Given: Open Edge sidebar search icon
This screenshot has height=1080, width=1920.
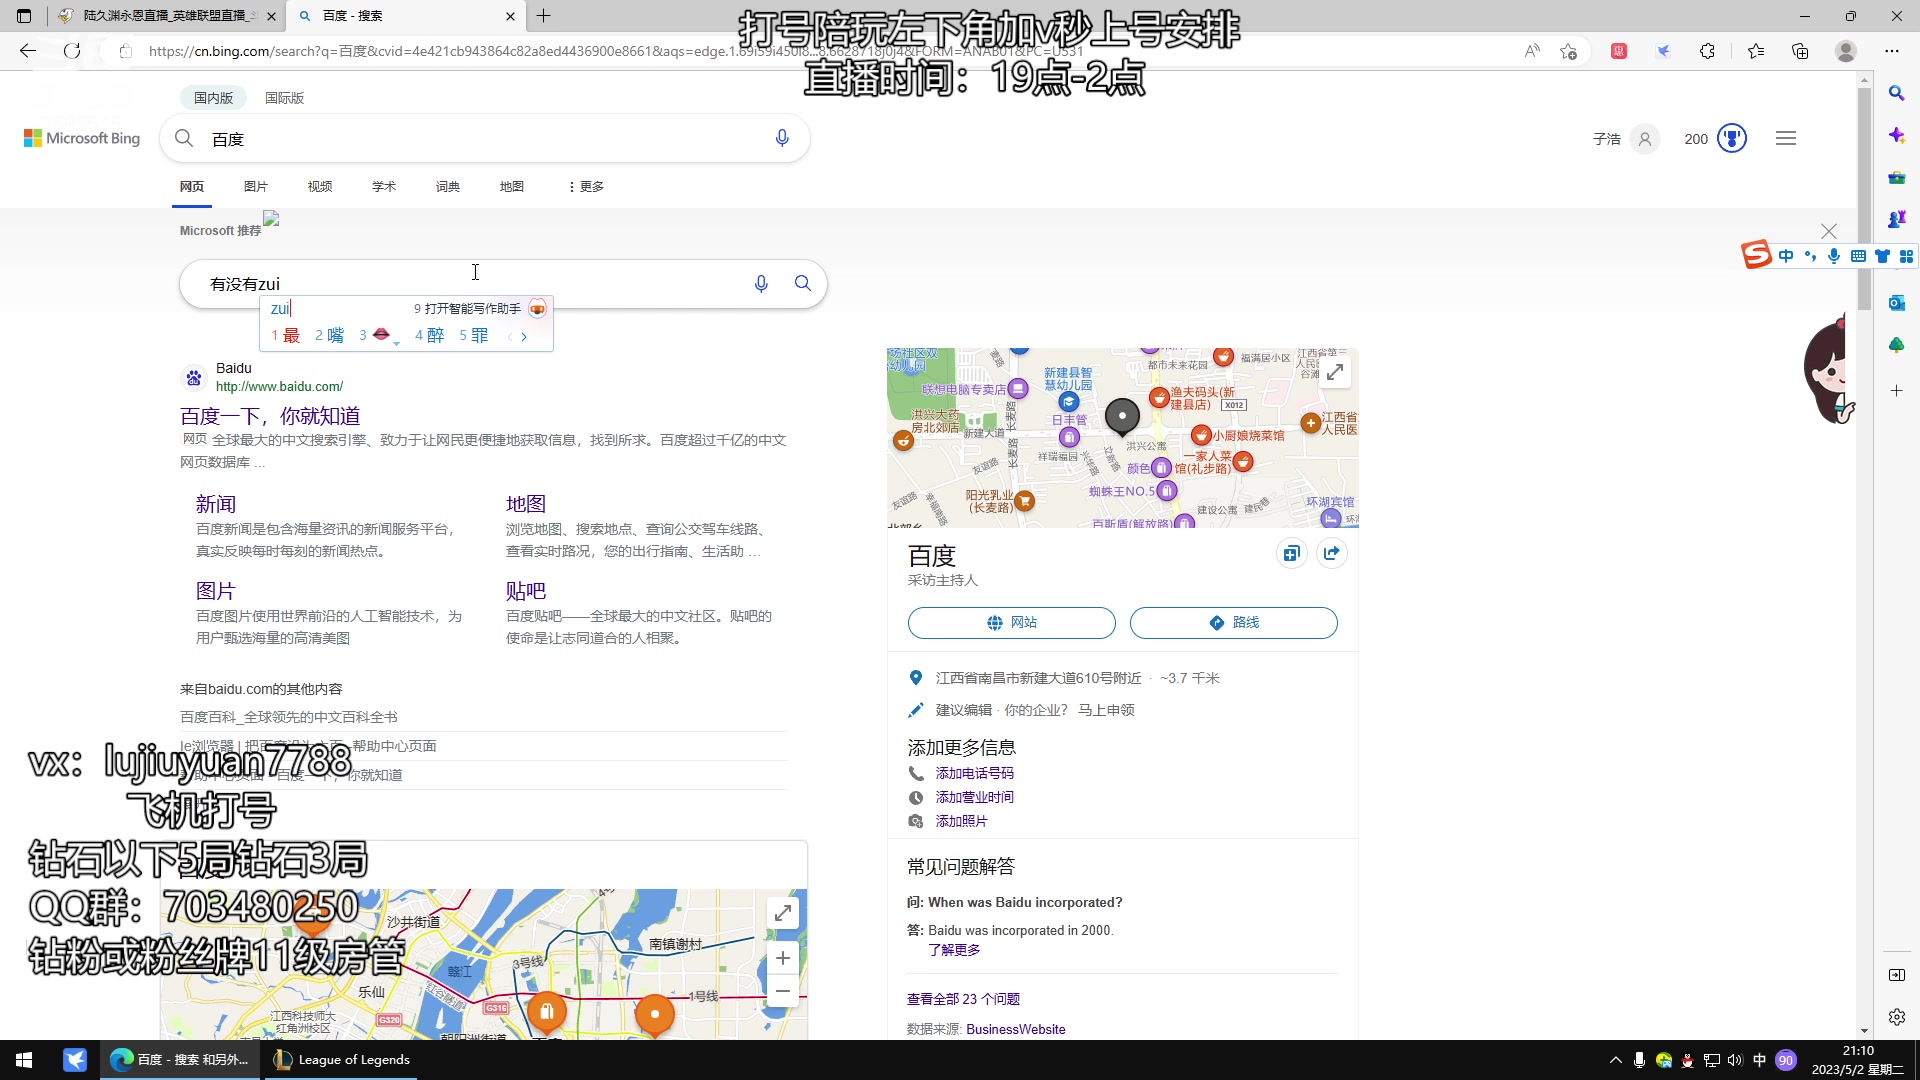Looking at the screenshot, I should pos(1896,93).
